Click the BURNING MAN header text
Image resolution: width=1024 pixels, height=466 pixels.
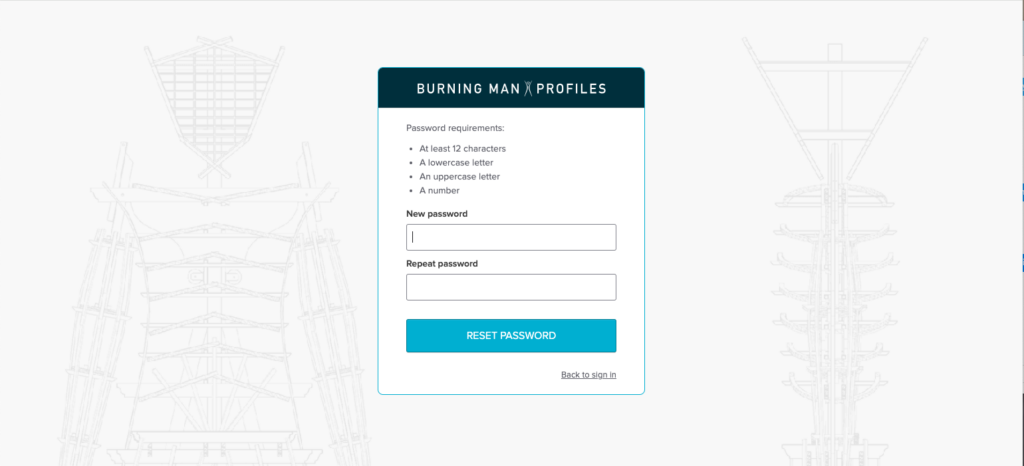click(469, 88)
